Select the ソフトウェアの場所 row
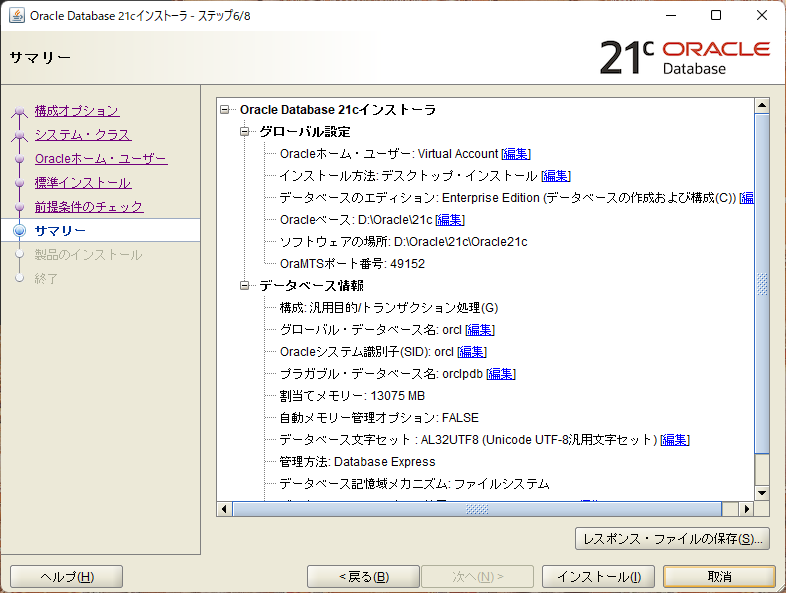This screenshot has width=786, height=593. tap(404, 242)
